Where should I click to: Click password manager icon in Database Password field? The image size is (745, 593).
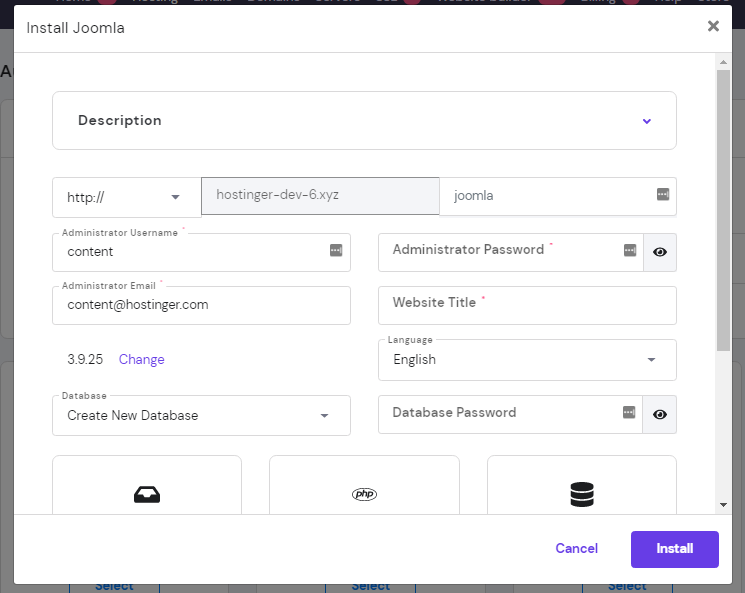point(629,412)
